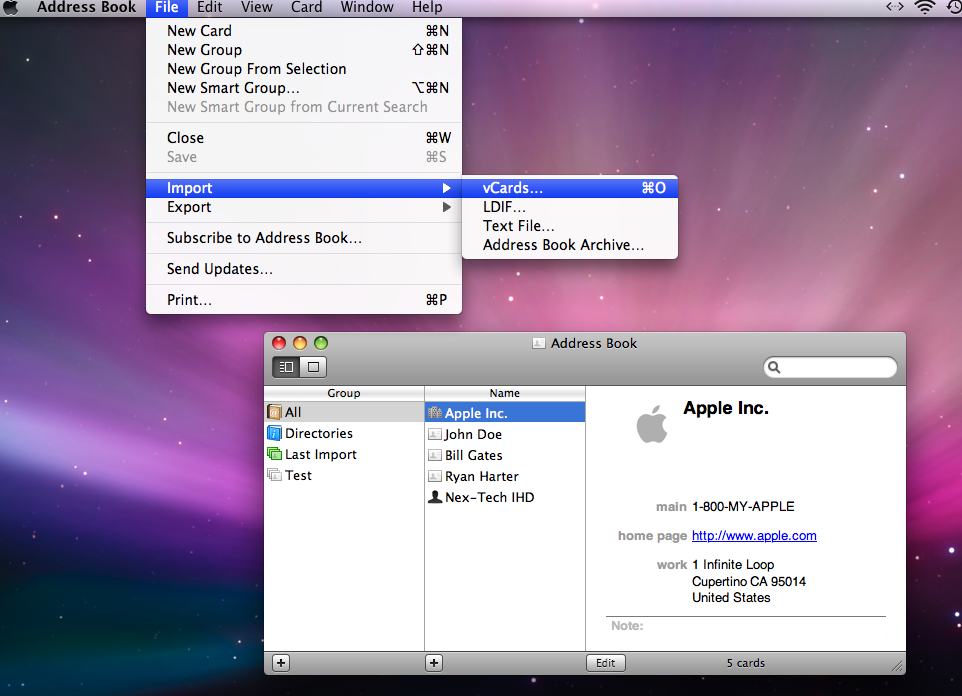
Task: Open the apple.com home page link
Action: click(754, 535)
